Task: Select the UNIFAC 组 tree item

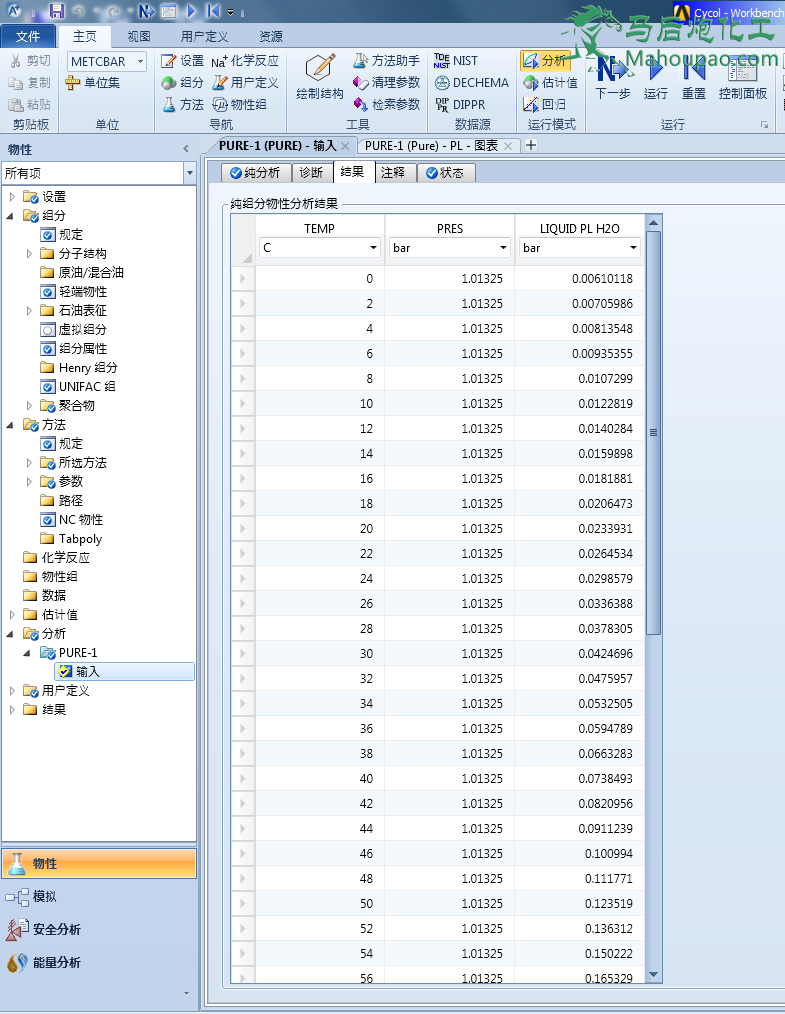Action: [x=78, y=387]
